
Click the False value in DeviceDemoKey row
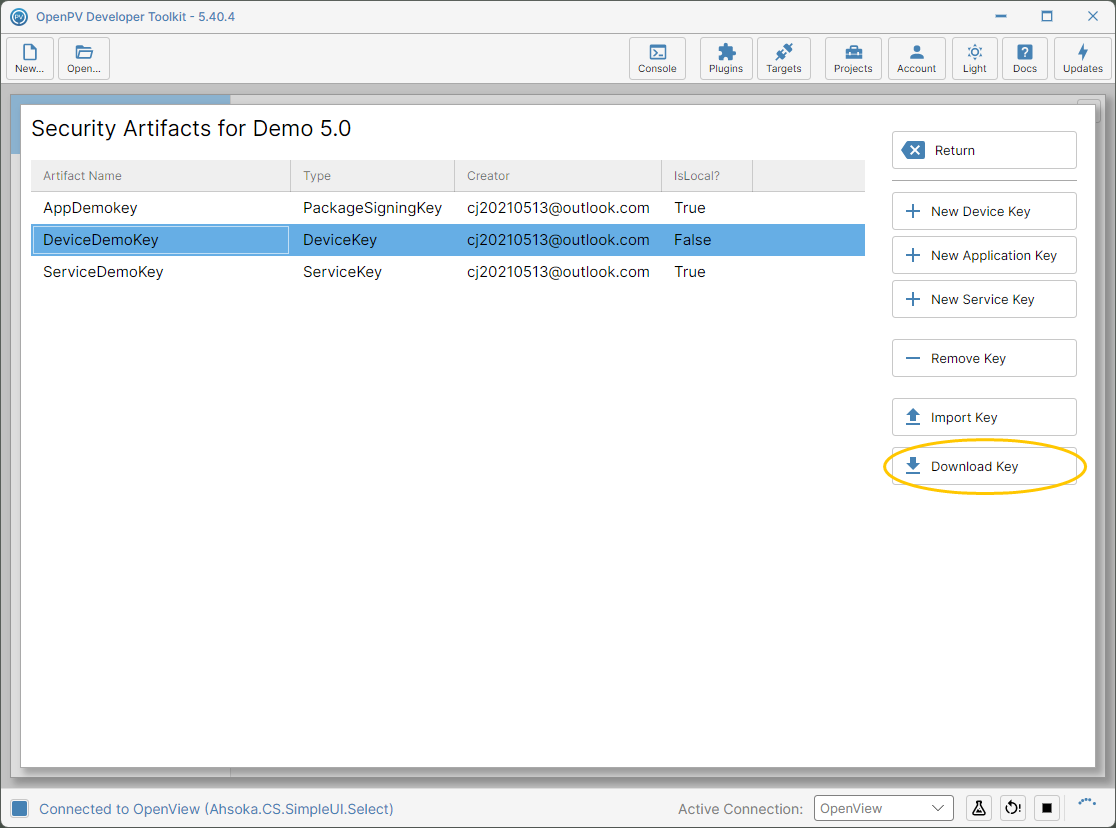693,240
